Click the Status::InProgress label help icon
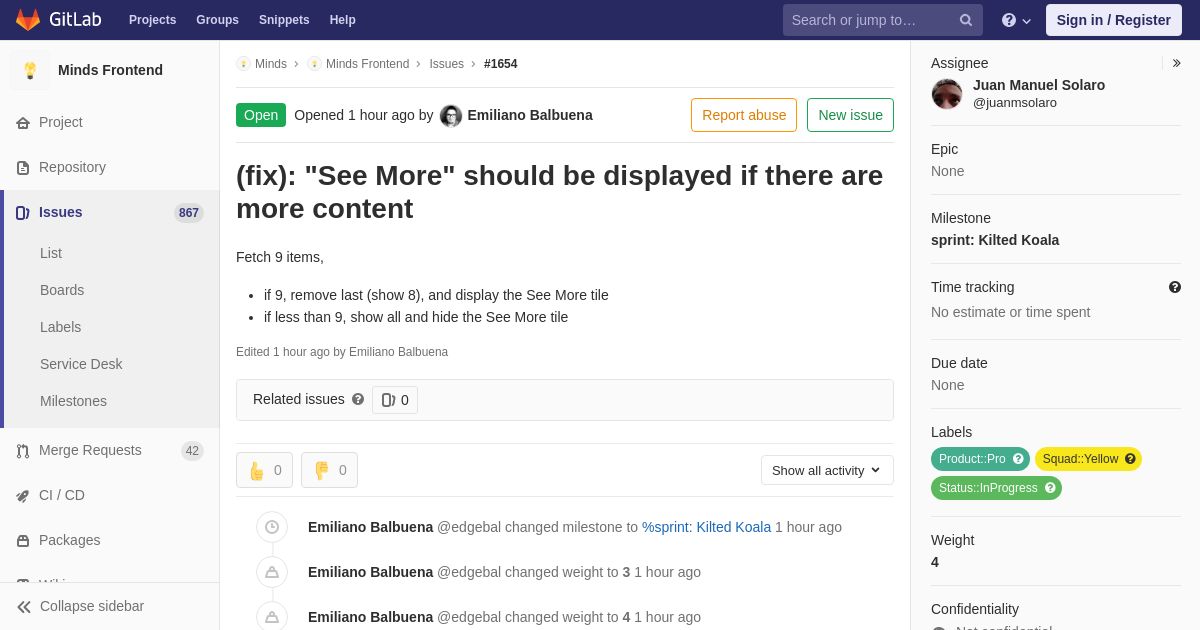Viewport: 1200px width, 630px height. [x=1050, y=488]
